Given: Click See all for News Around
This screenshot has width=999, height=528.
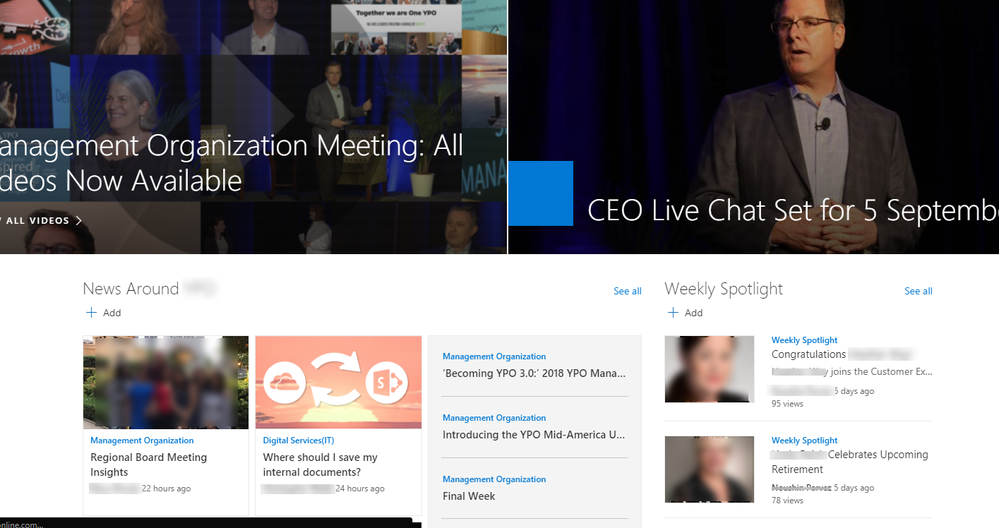Looking at the screenshot, I should point(627,291).
